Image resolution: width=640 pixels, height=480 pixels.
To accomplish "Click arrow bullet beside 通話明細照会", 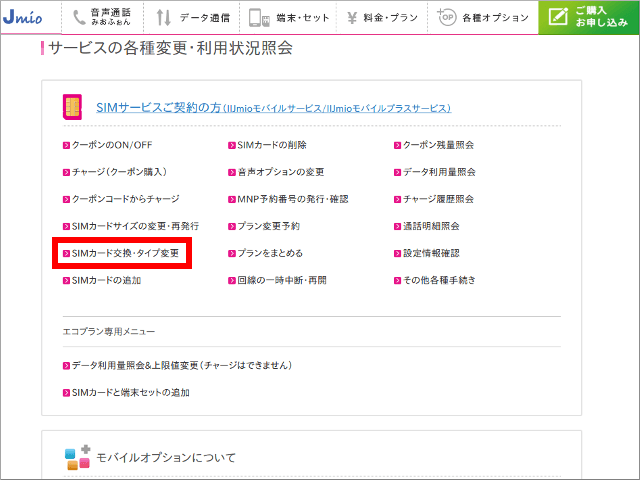I will (x=398, y=227).
